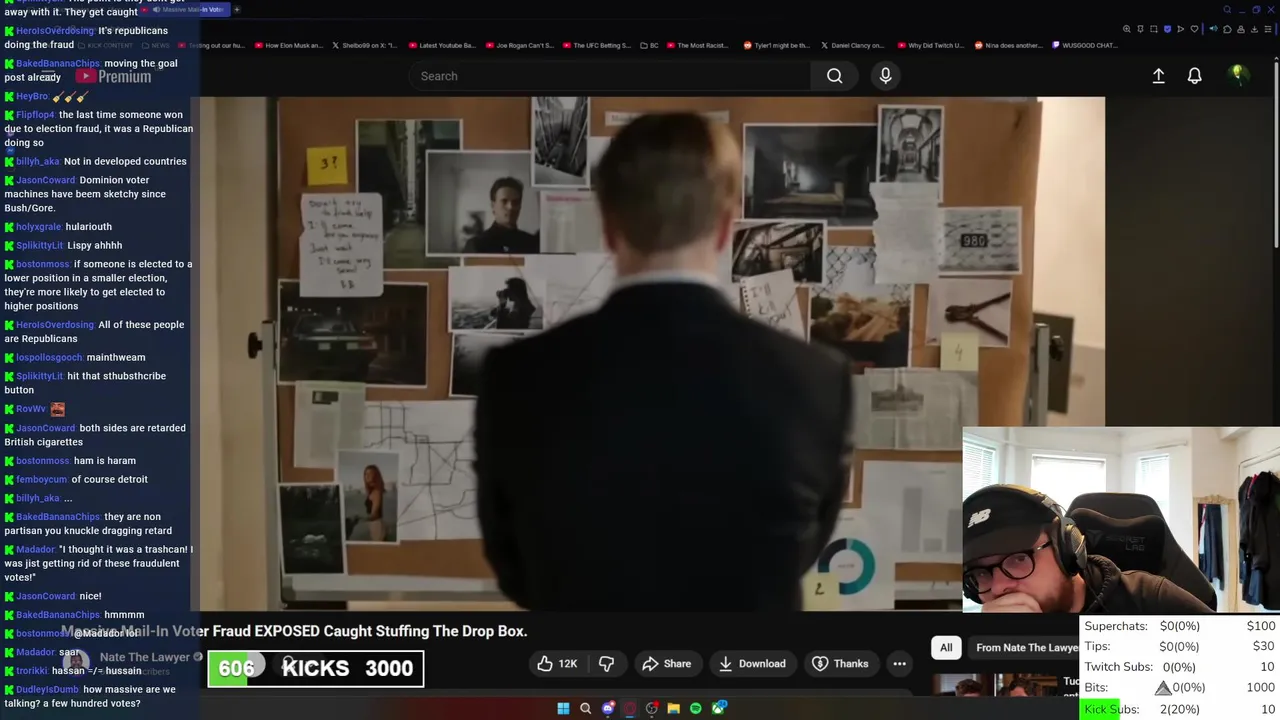Bookmark page with the heart icon
This screenshot has width=1280, height=720.
coord(1194,29)
